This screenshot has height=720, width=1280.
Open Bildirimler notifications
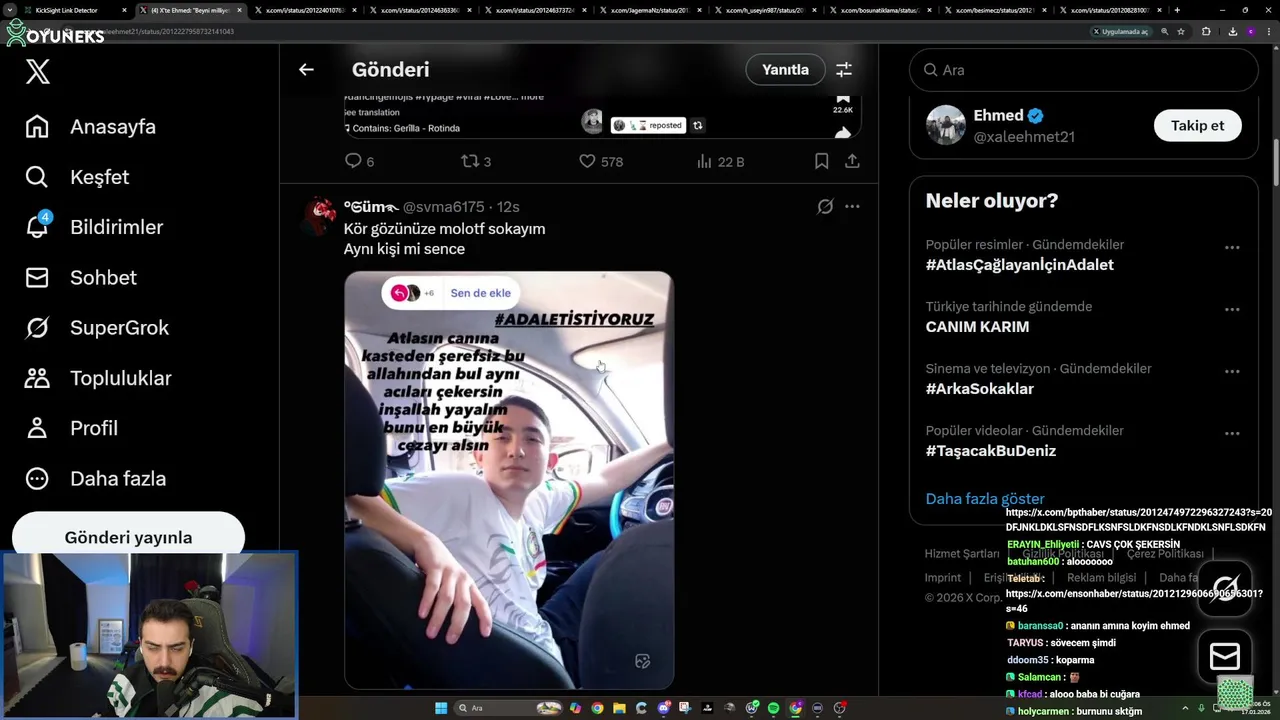pos(94,227)
